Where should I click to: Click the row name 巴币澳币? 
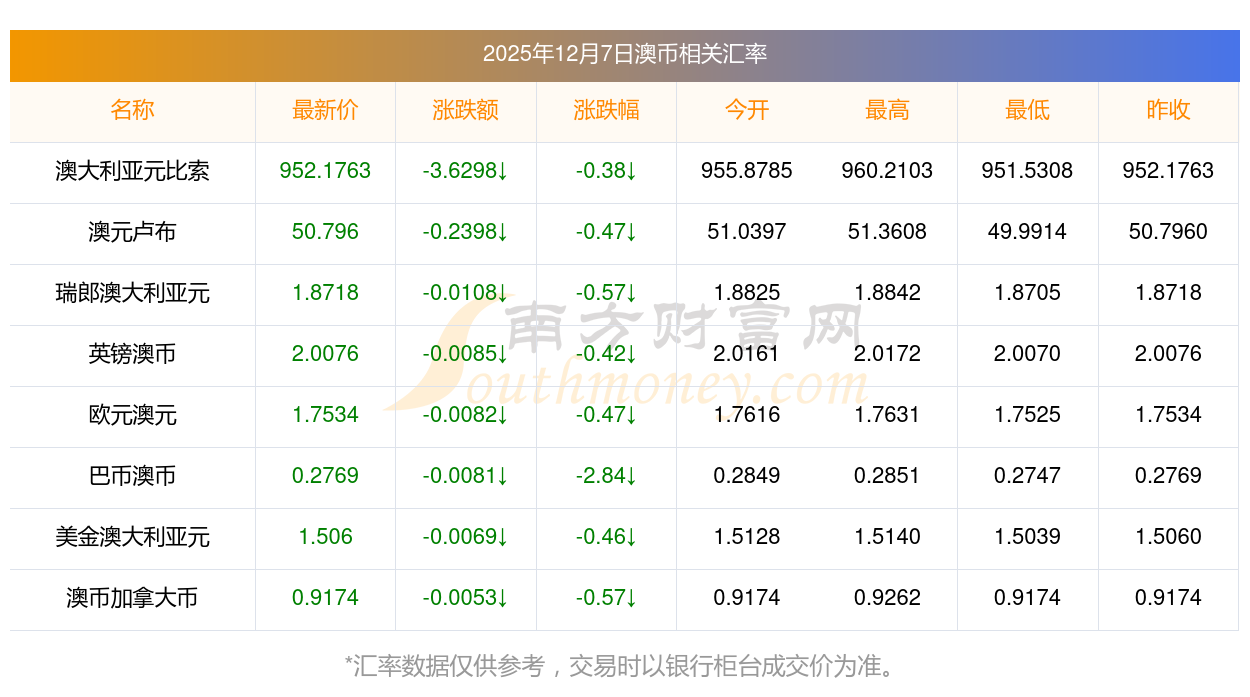point(133,476)
